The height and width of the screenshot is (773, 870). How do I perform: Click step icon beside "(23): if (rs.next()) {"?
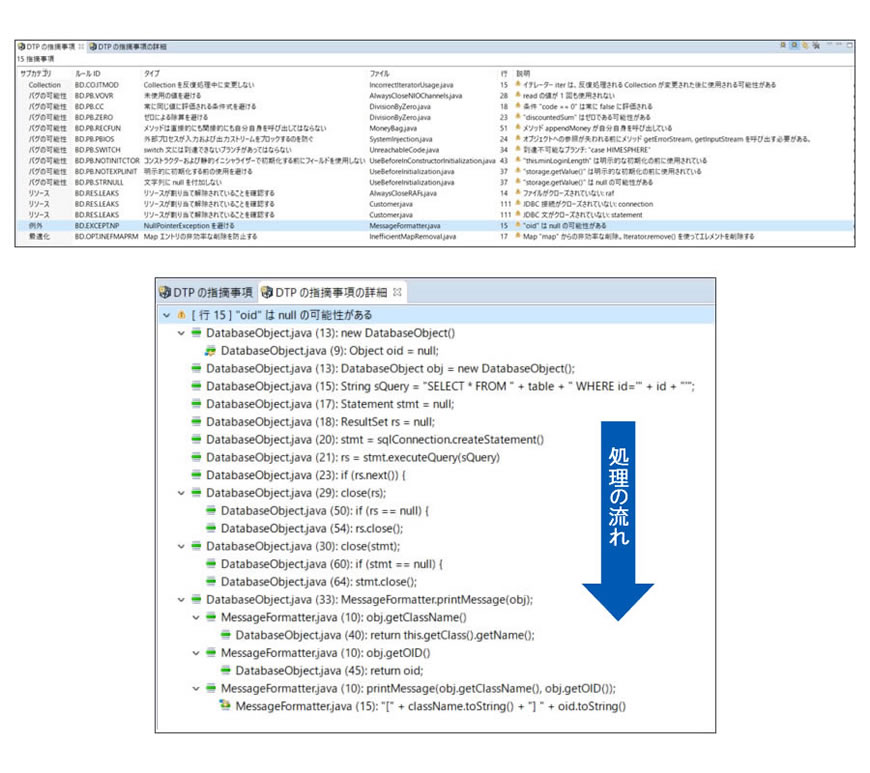tap(196, 474)
